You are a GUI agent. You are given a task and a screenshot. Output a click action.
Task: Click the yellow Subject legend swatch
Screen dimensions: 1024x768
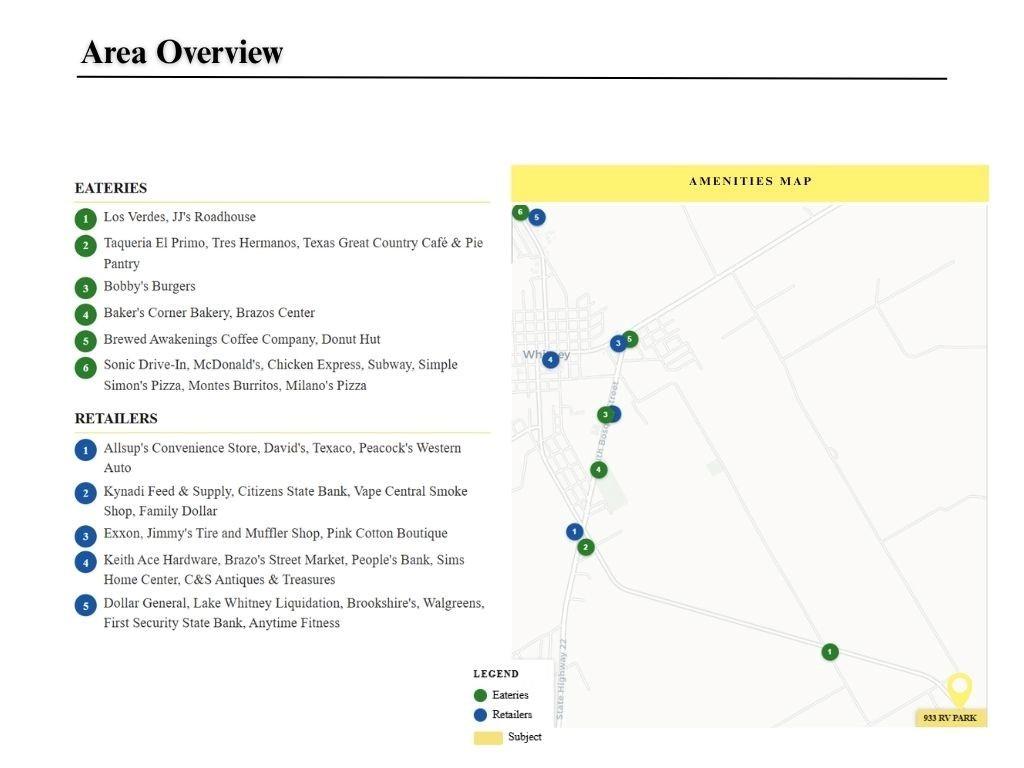[x=488, y=738]
